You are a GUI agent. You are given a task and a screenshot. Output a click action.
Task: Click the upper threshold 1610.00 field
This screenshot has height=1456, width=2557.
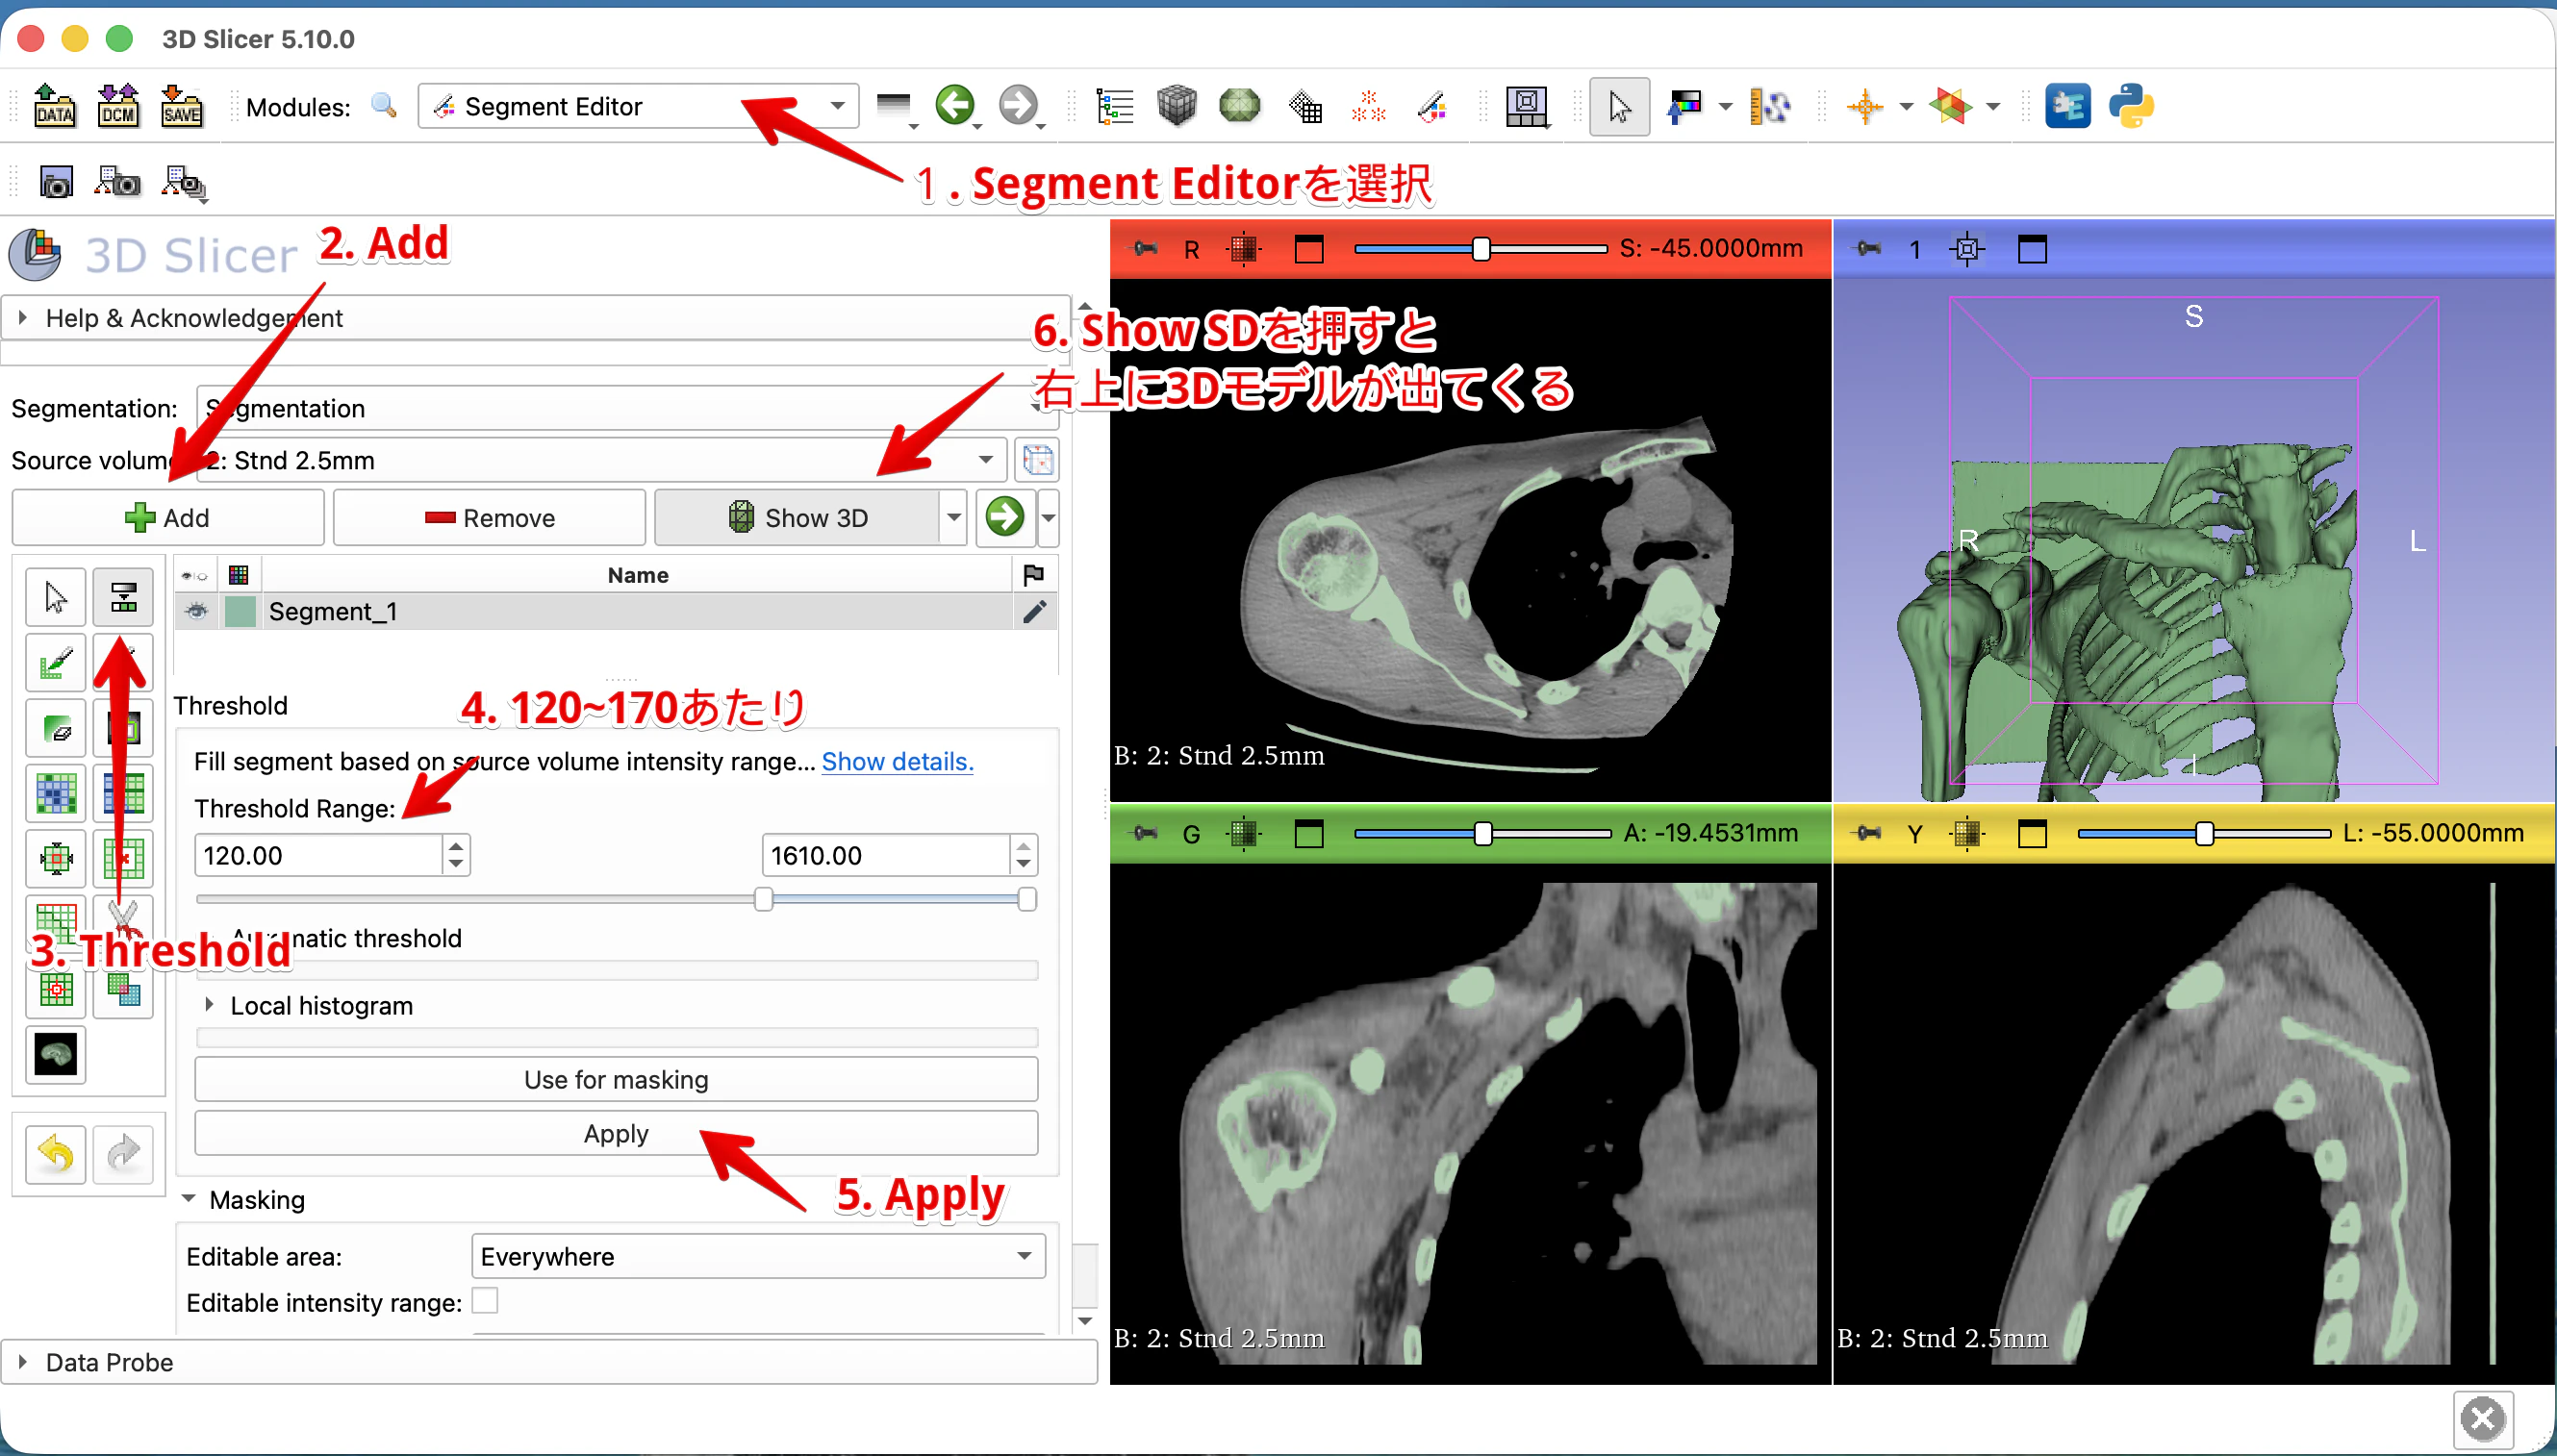coord(886,855)
